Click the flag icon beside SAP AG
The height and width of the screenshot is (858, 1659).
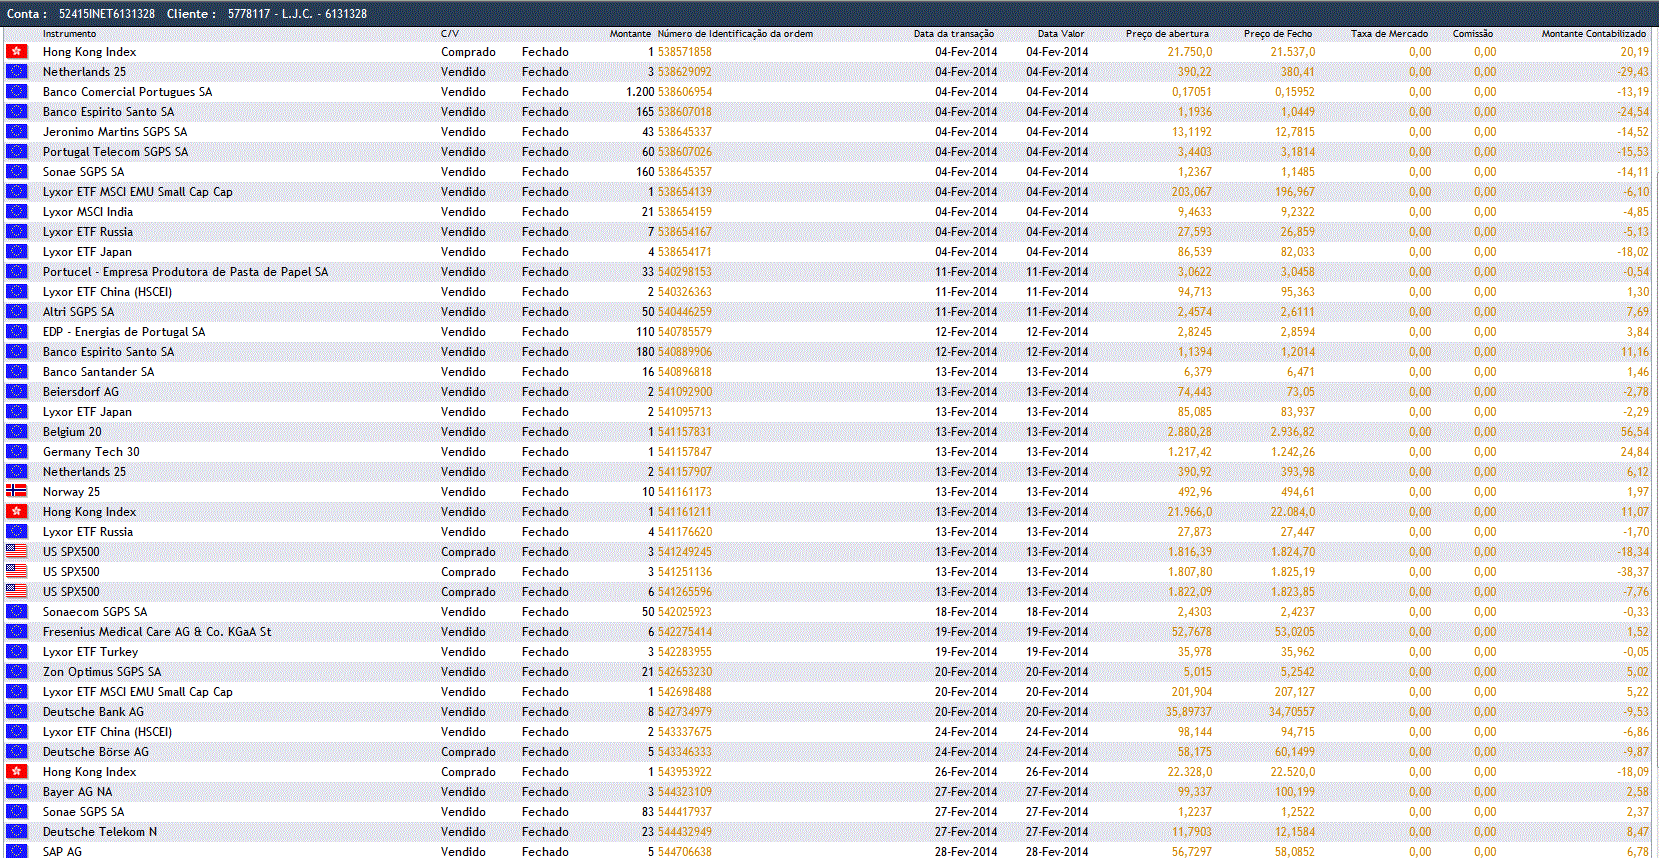pos(16,851)
